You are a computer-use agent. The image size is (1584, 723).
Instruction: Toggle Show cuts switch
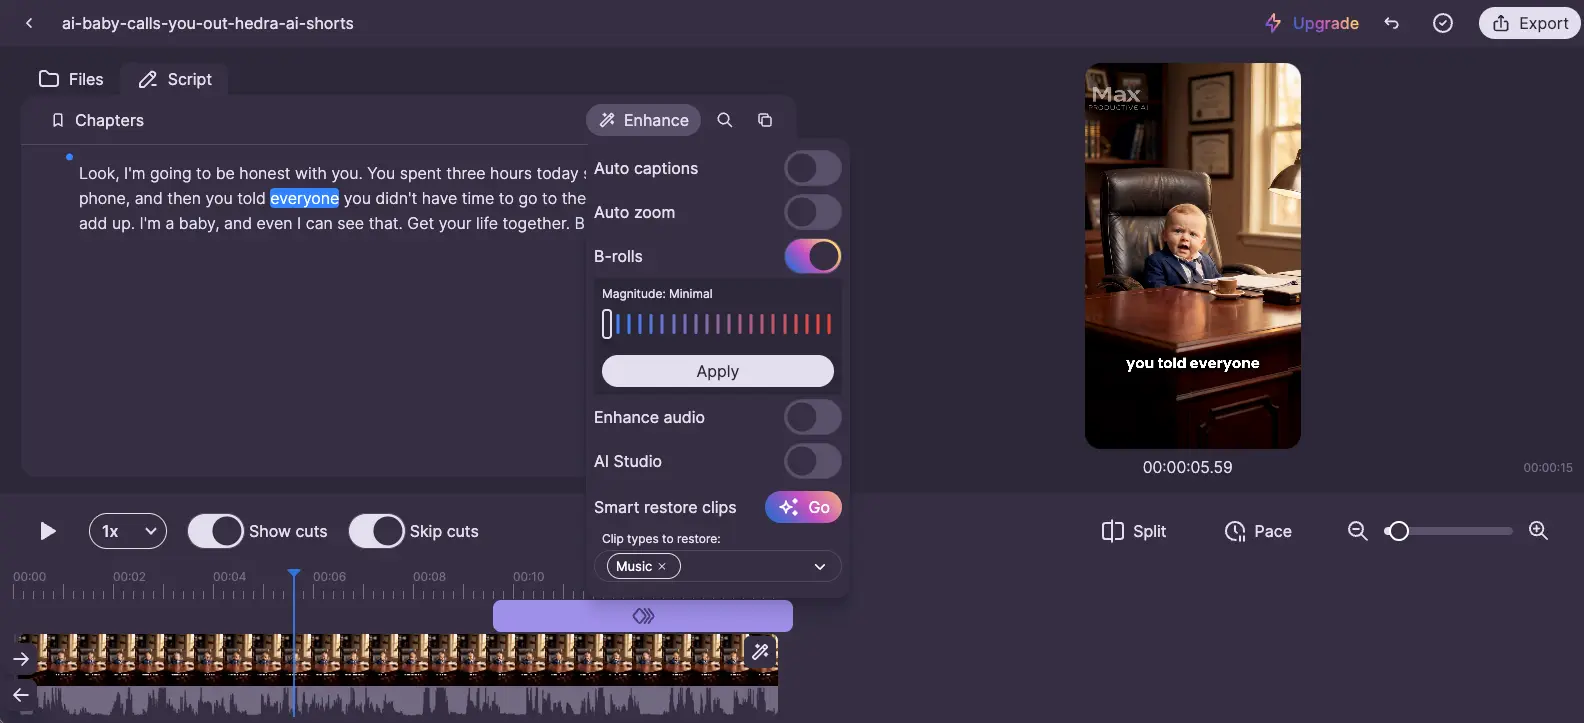point(215,531)
